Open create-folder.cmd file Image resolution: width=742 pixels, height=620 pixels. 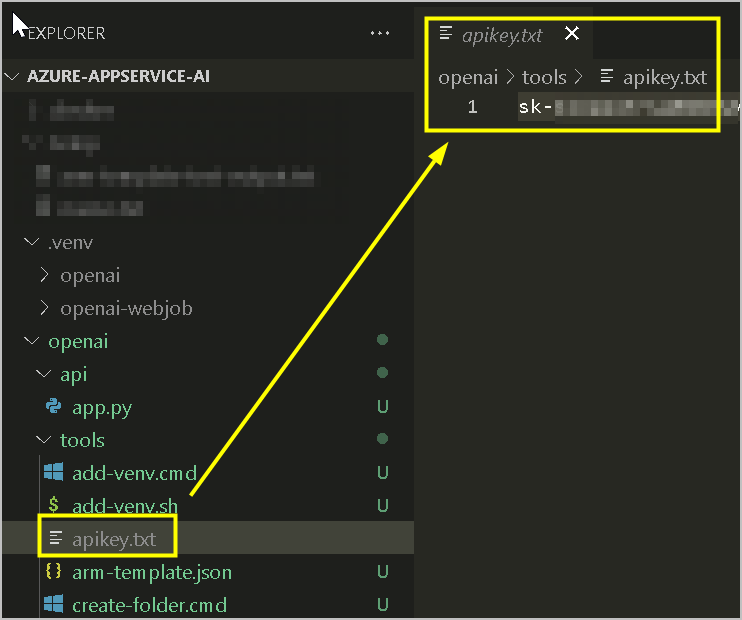tap(150, 605)
